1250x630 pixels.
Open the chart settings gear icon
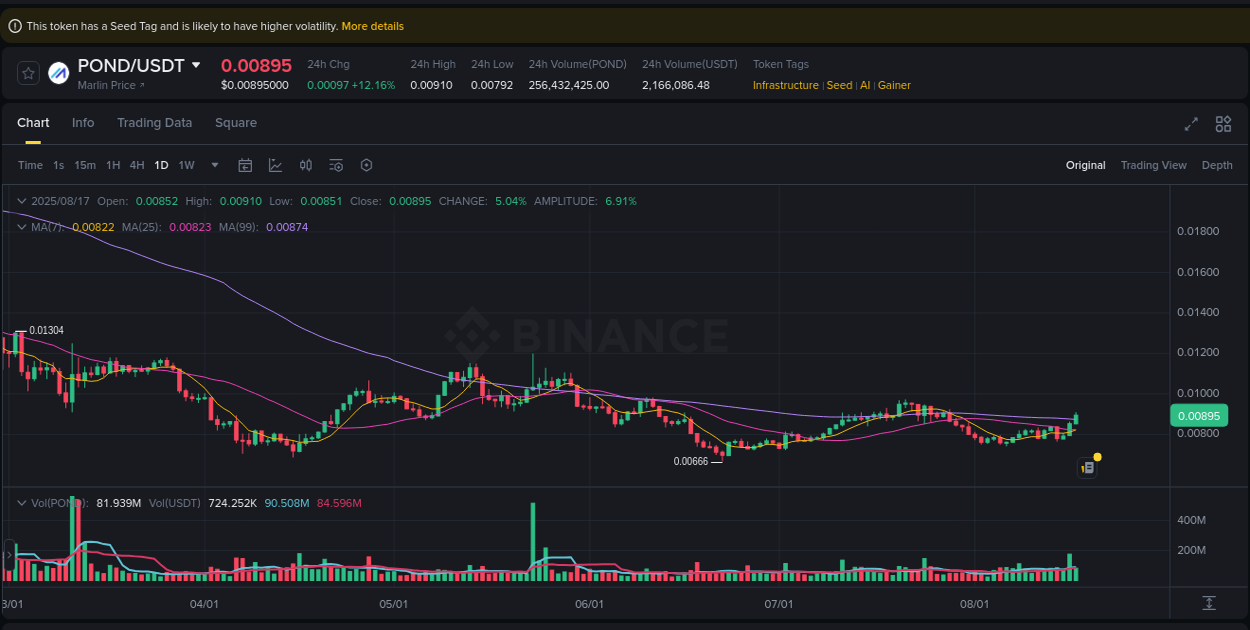coord(366,164)
